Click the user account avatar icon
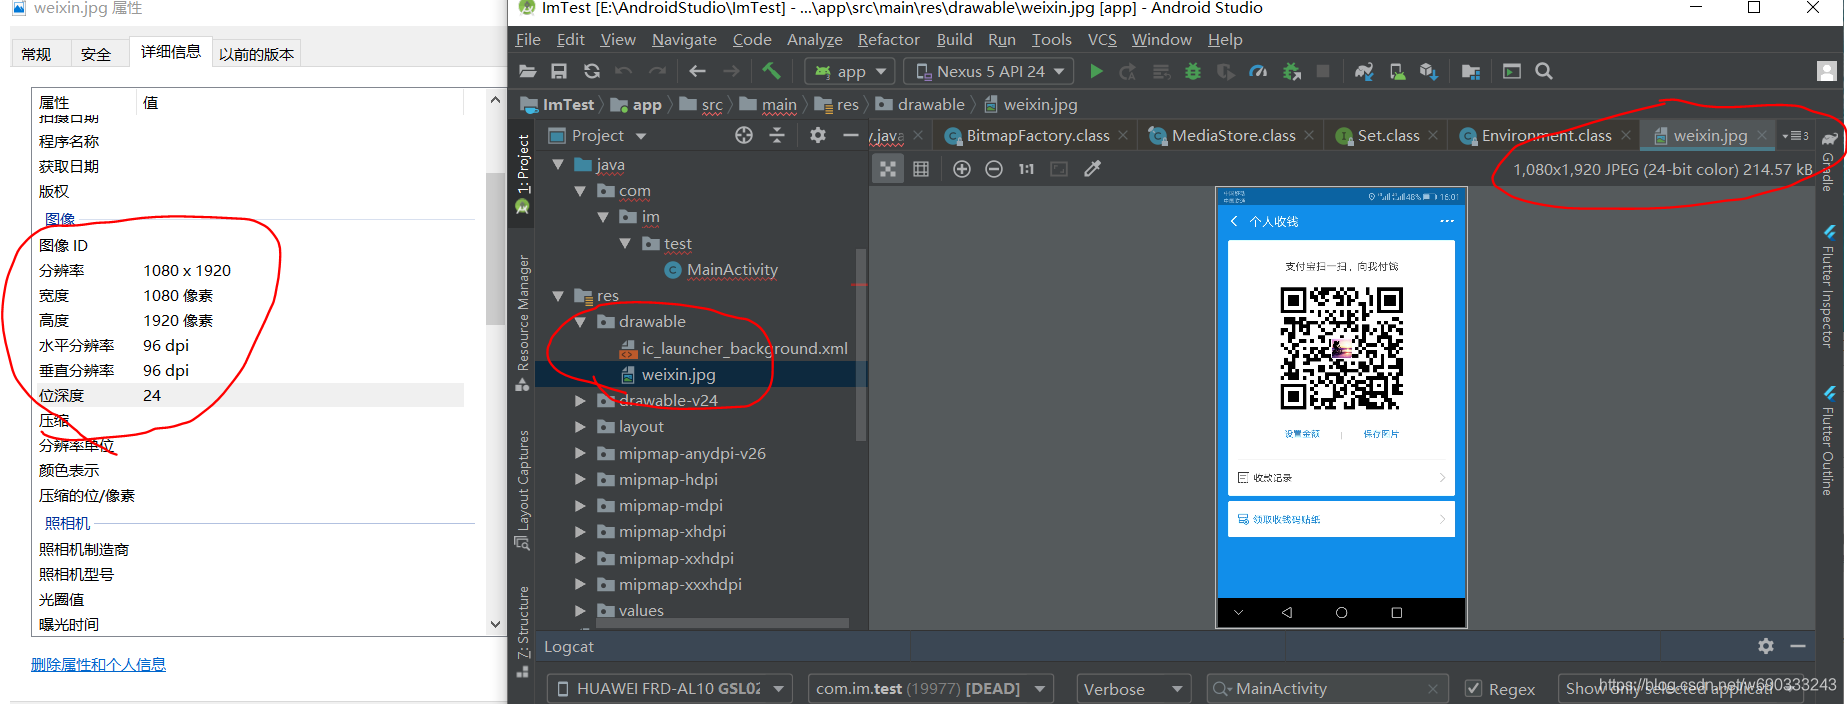Viewport: 1847px width, 704px height. pos(1827,71)
